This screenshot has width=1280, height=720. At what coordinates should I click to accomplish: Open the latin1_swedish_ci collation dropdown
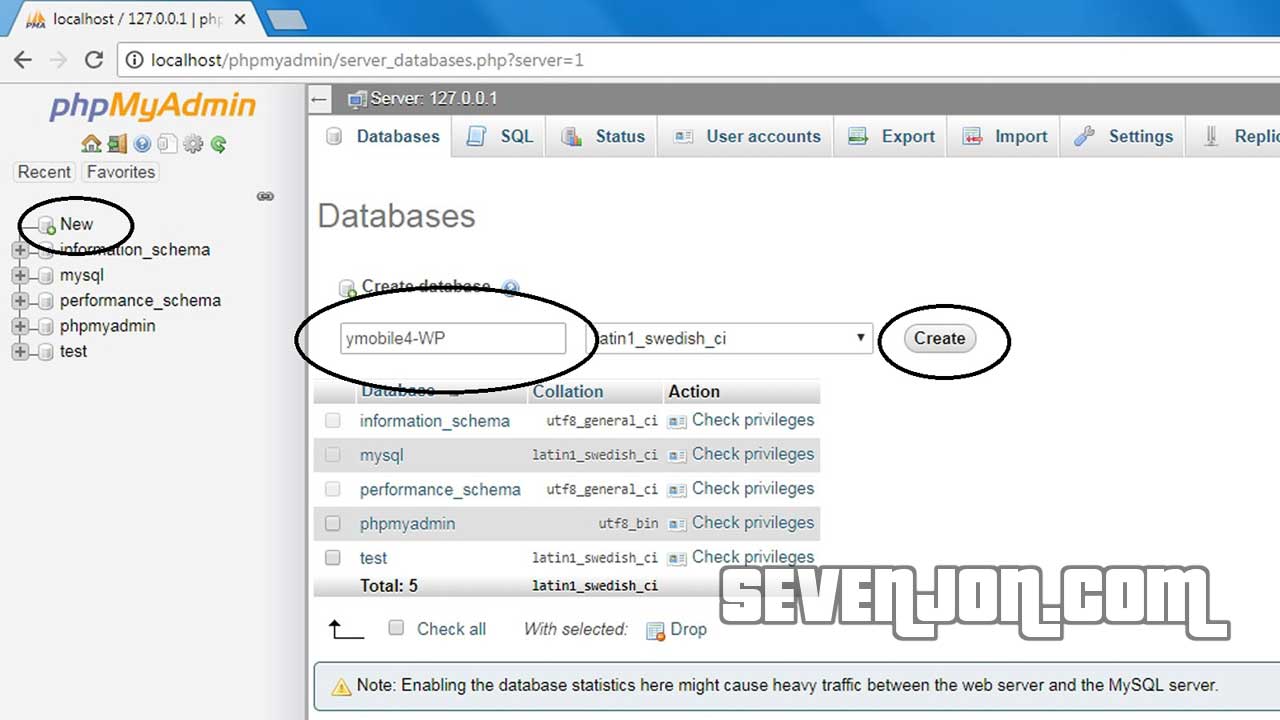pyautogui.click(x=729, y=338)
